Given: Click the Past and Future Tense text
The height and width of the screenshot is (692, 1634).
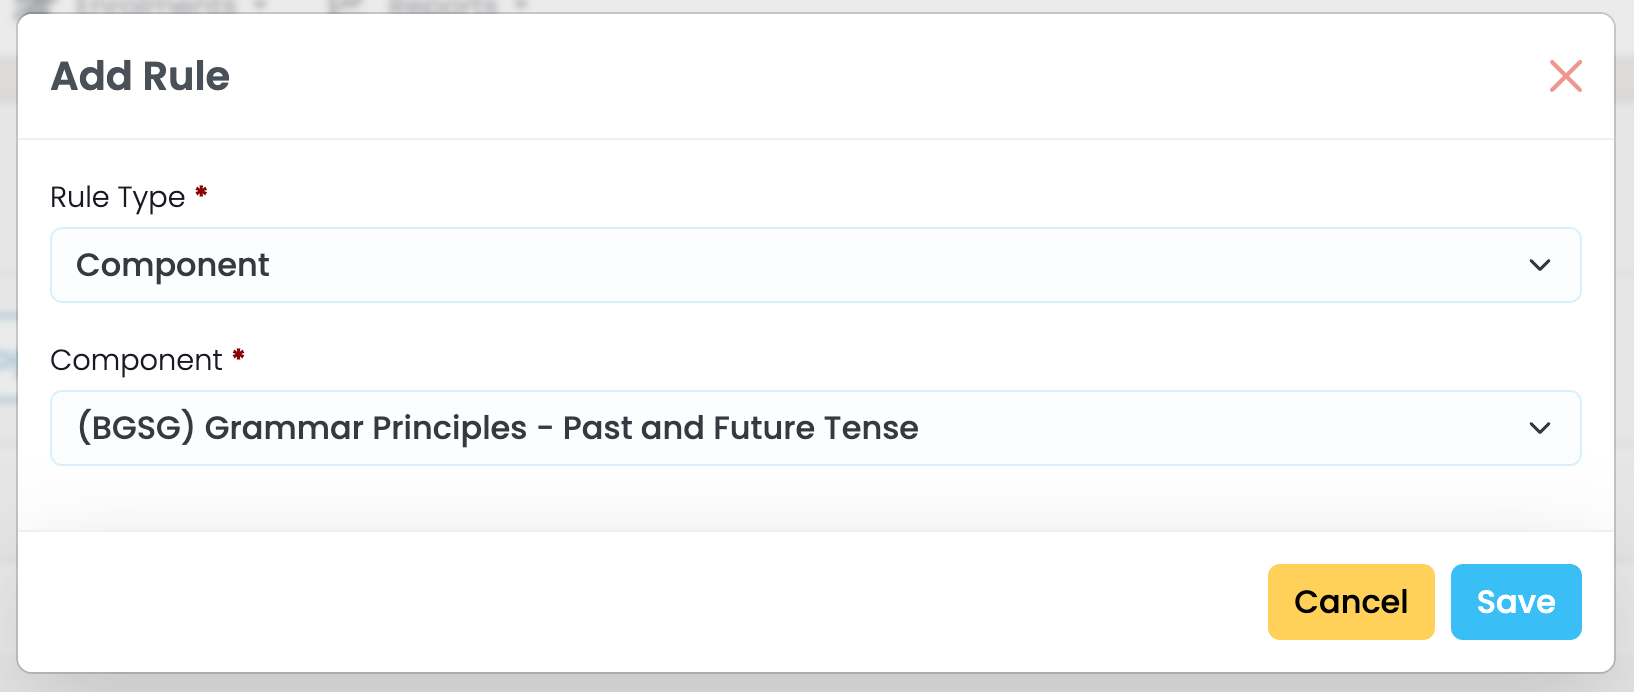Looking at the screenshot, I should point(740,428).
